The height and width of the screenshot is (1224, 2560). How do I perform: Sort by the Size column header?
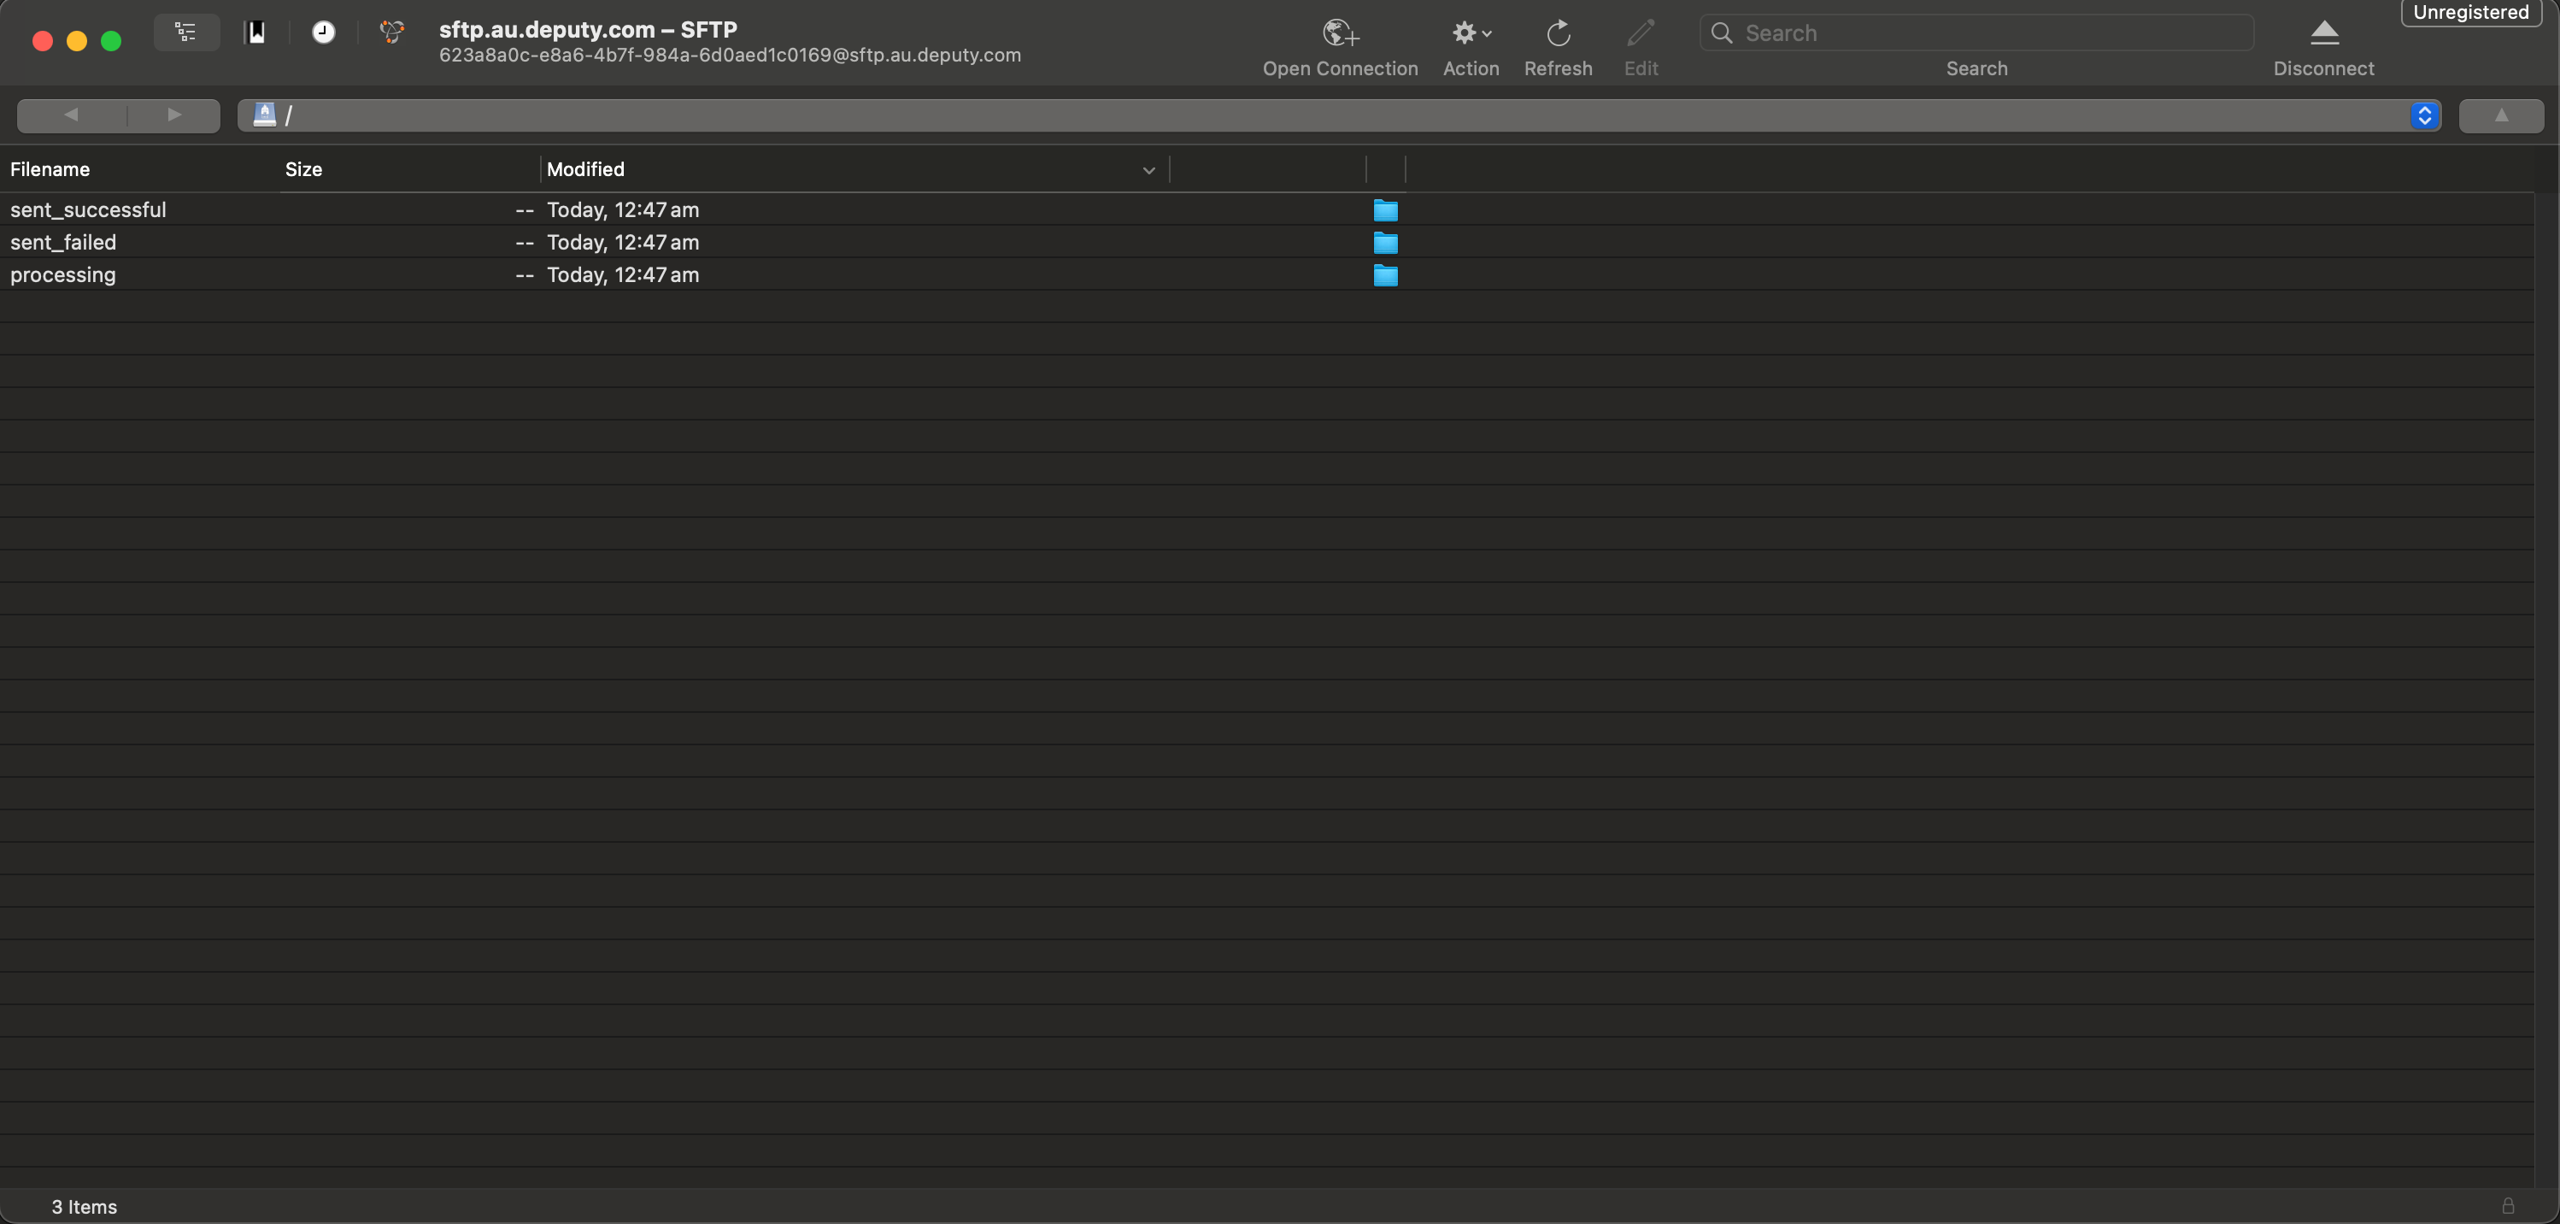pyautogui.click(x=303, y=170)
